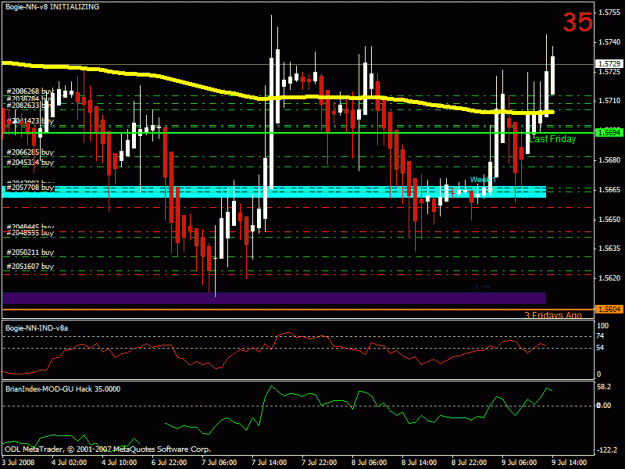Click the 1.5635 price axis label
The image size is (625, 469).
coord(610,248)
